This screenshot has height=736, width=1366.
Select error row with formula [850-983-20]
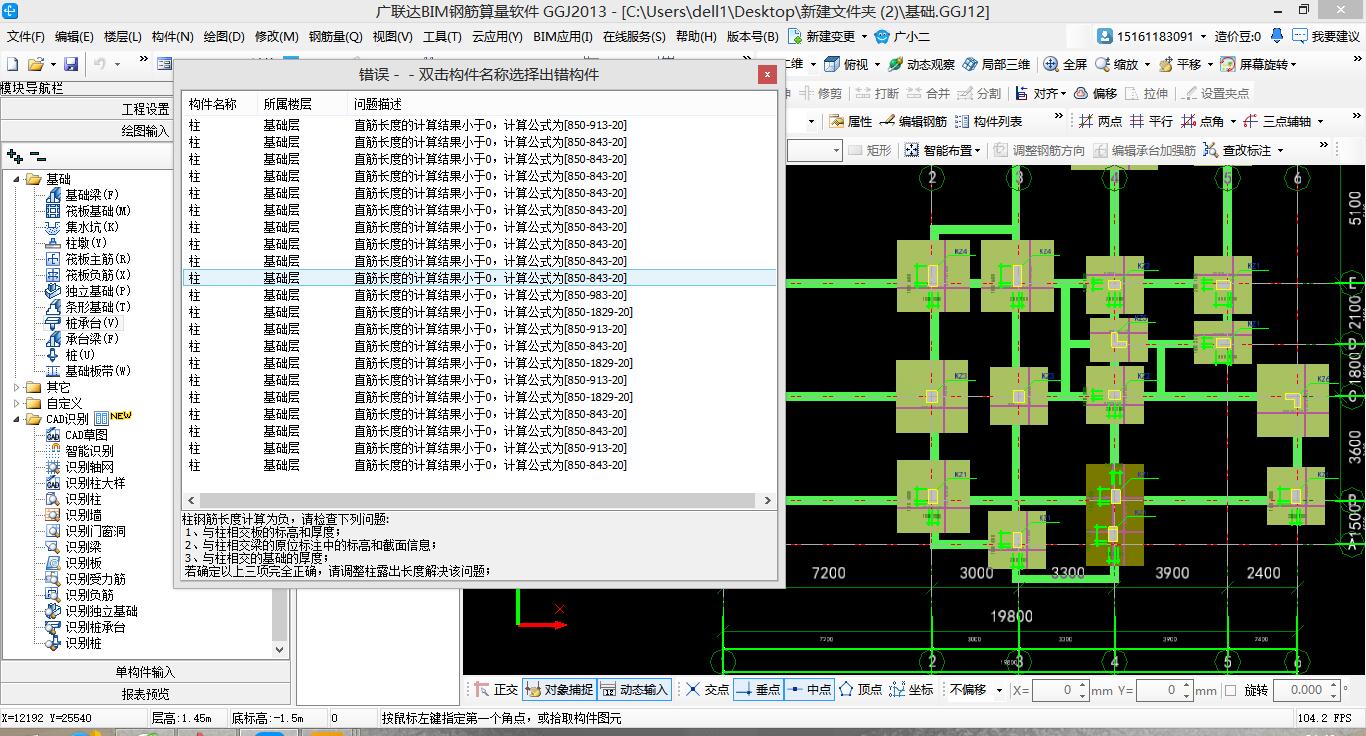[479, 295]
